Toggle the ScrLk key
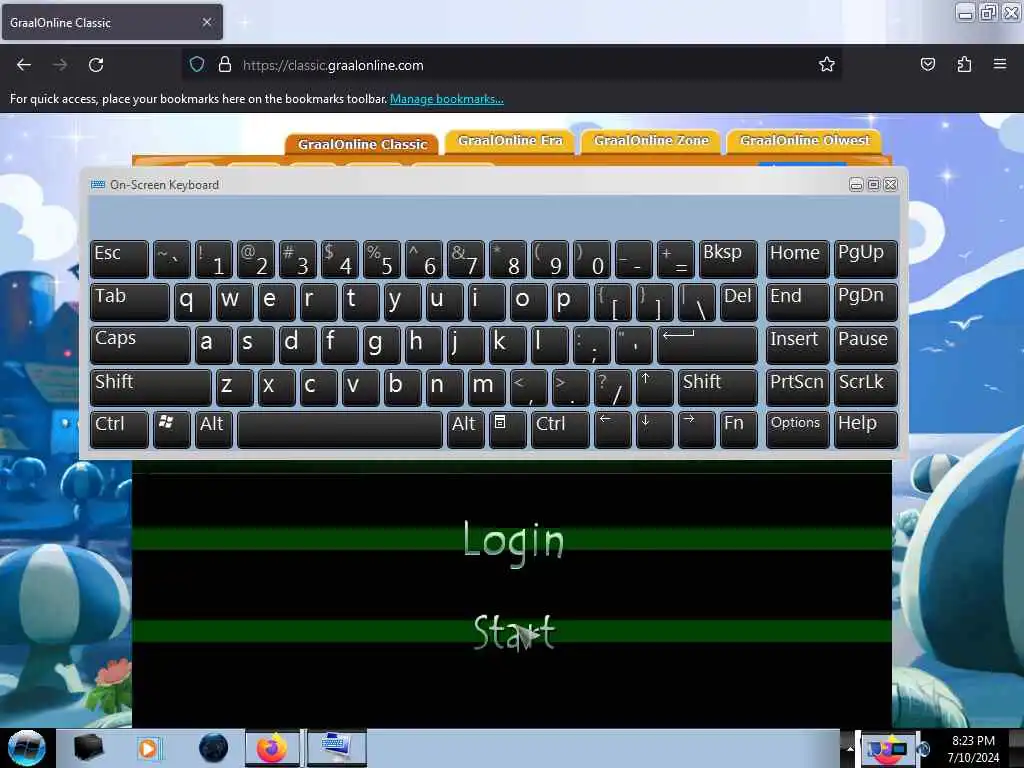The image size is (1024, 768). (865, 387)
